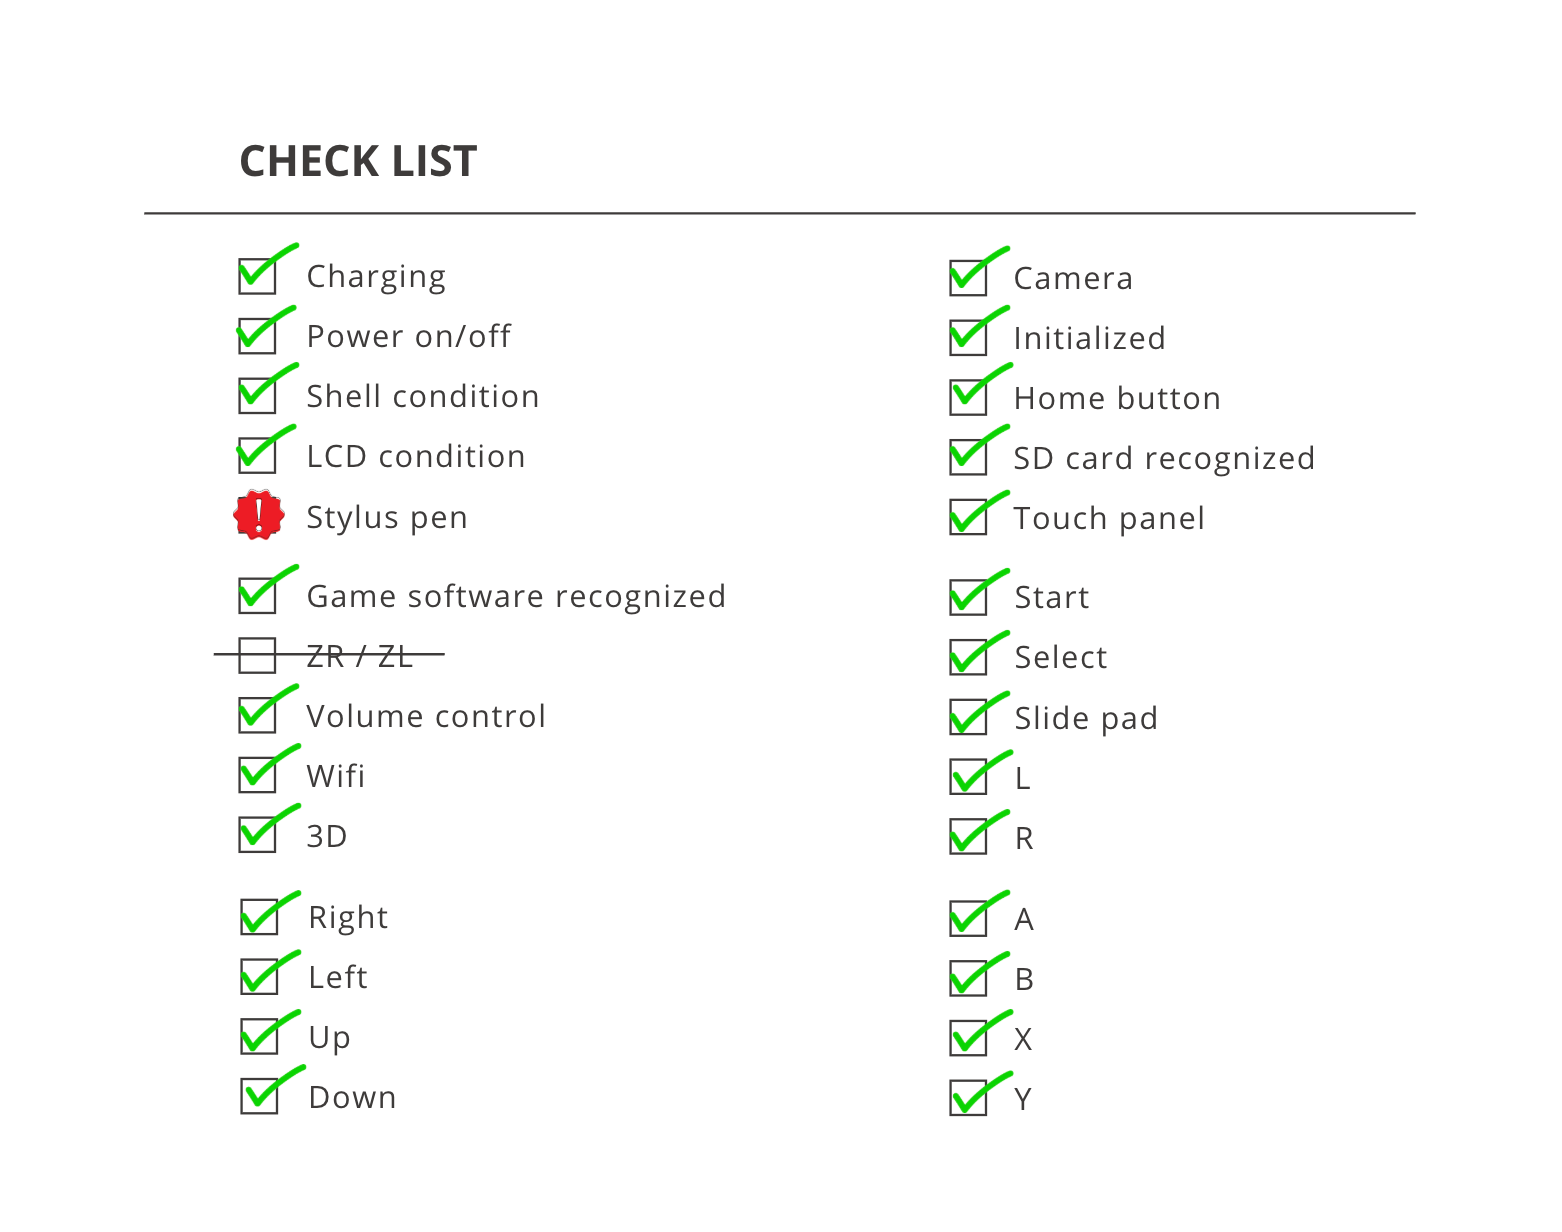Select the LCD condition label
Viewport: 1562px width, 1232px height.
(416, 456)
